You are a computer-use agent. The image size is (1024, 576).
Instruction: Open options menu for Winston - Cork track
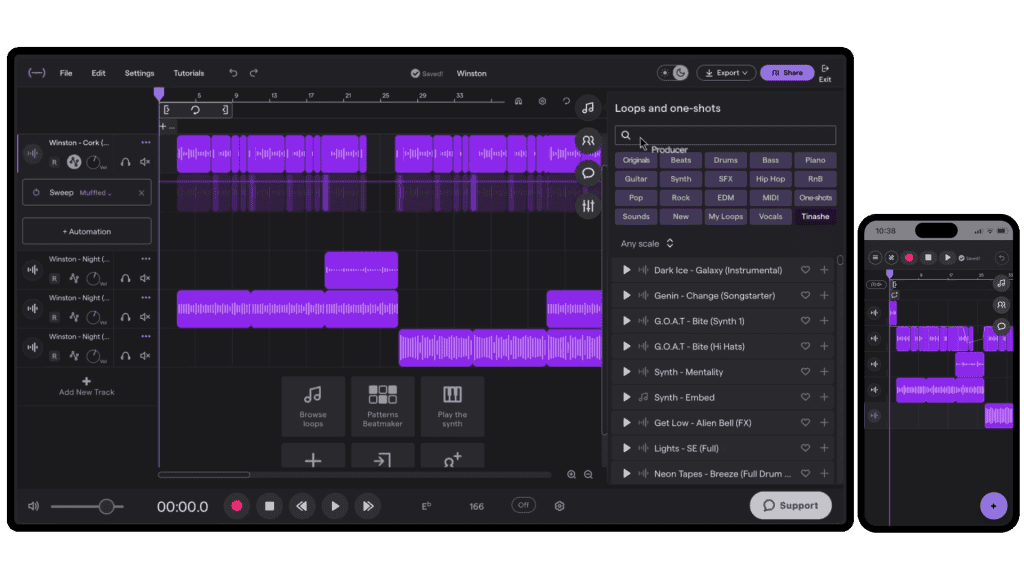click(146, 142)
